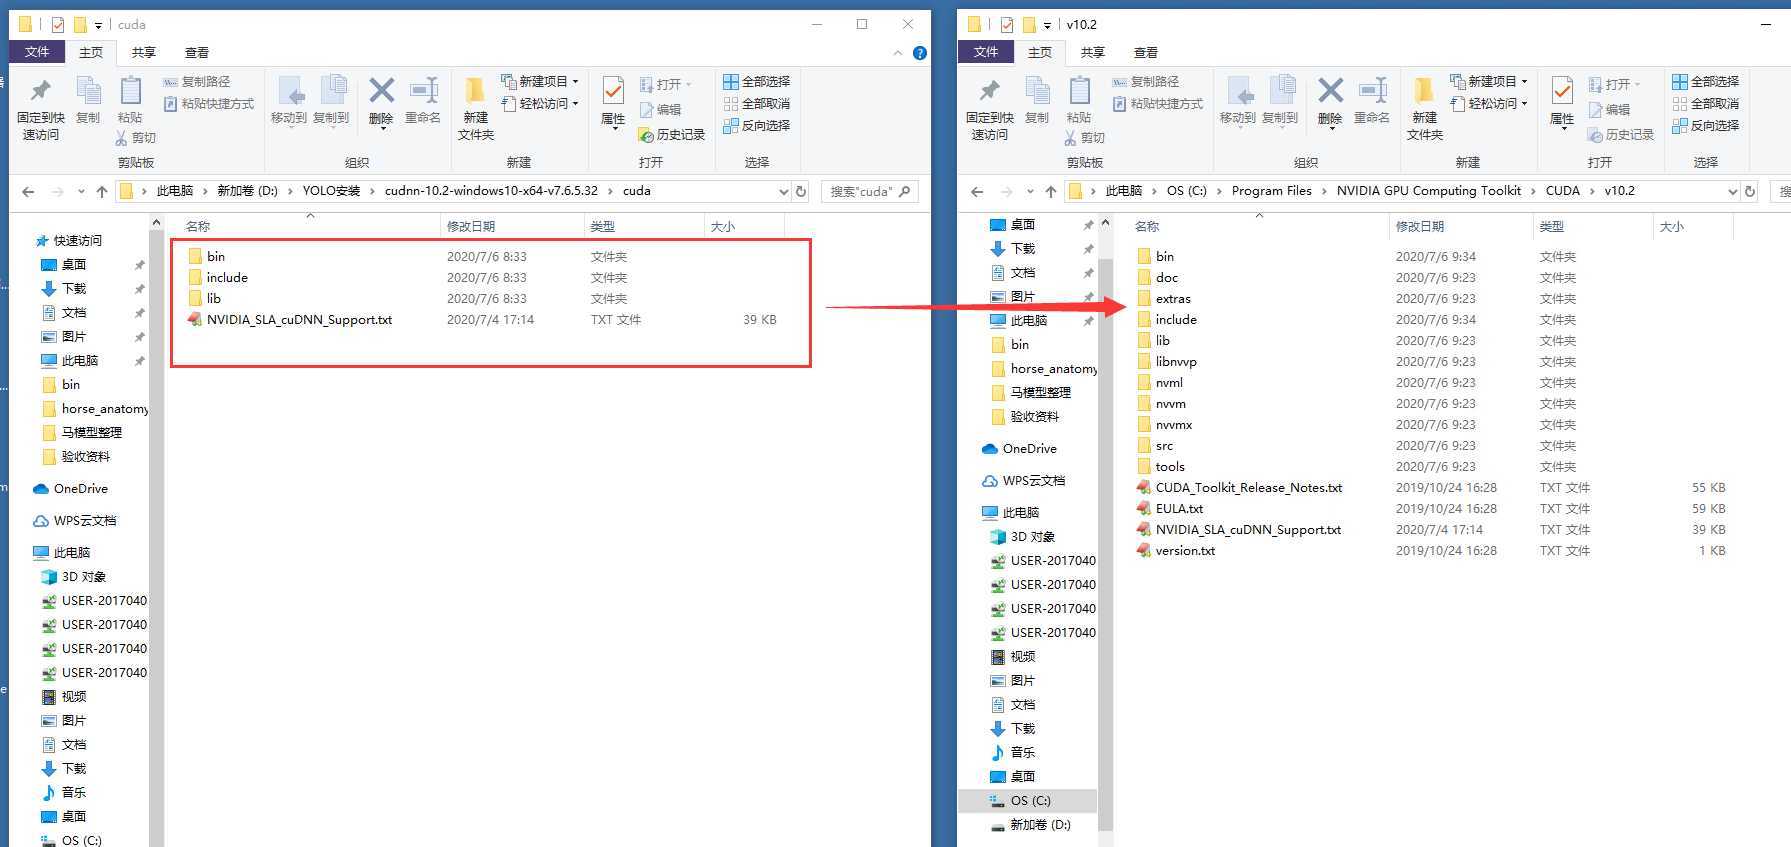Open Easy access (轻松访问) dropdown in v10.2 window

(1489, 103)
